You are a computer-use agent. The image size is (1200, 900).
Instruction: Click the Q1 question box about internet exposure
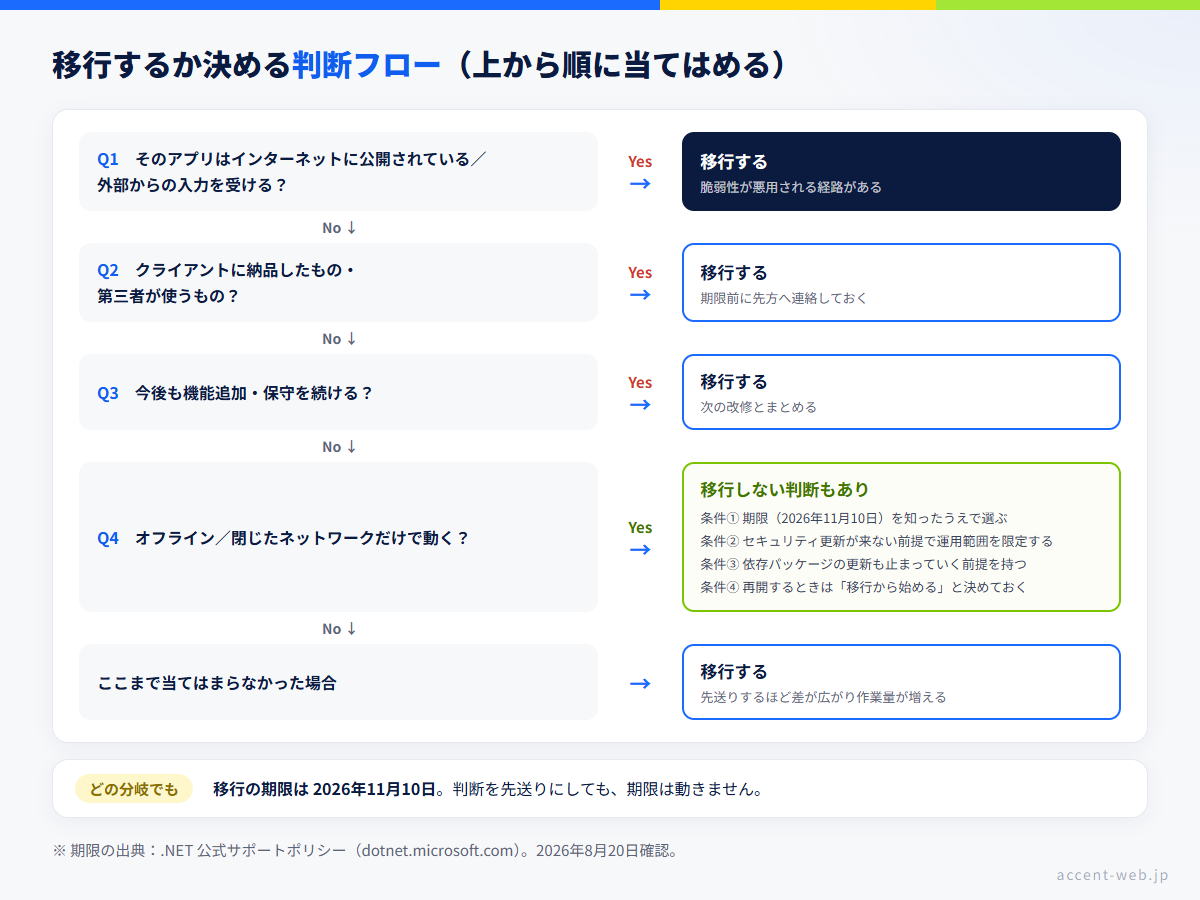[338, 172]
